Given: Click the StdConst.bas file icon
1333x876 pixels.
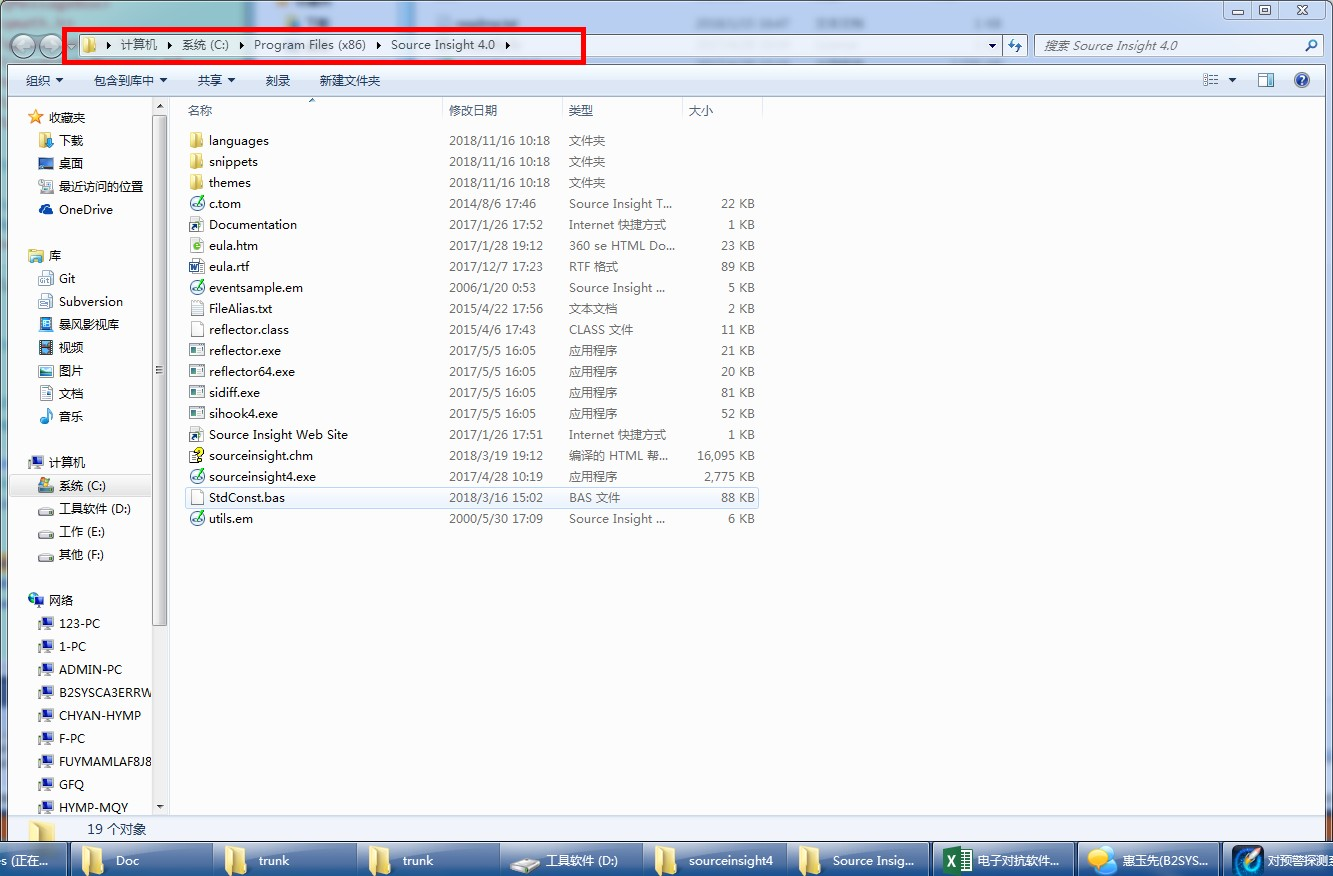Looking at the screenshot, I should pyautogui.click(x=197, y=498).
